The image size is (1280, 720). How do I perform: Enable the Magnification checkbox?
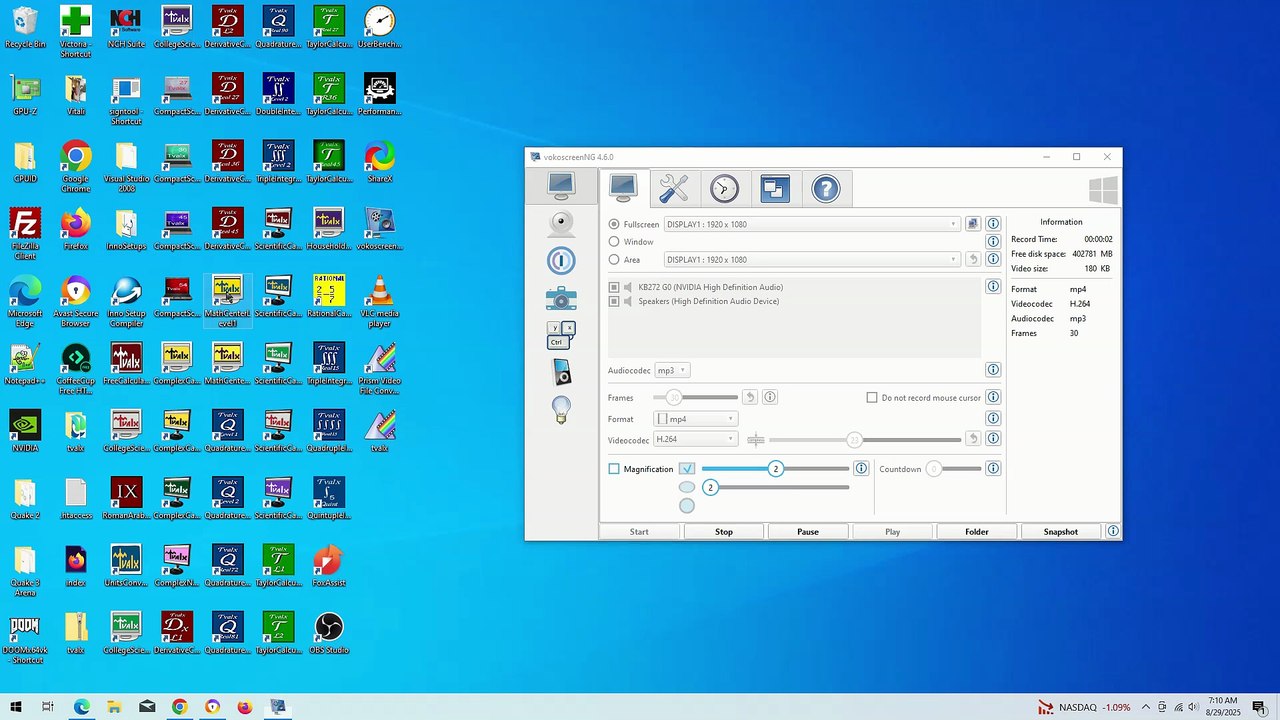click(x=614, y=469)
